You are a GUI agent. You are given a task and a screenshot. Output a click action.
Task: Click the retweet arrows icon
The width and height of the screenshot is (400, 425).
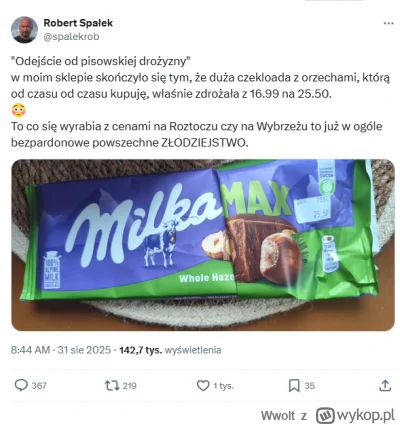(112, 386)
